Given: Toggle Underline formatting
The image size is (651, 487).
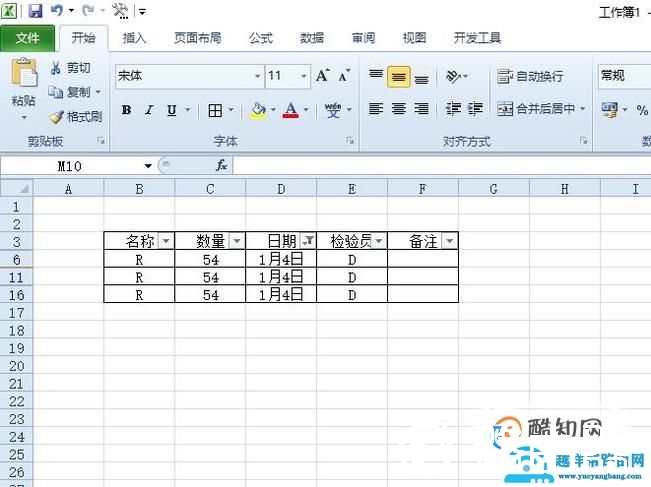Looking at the screenshot, I should point(172,110).
